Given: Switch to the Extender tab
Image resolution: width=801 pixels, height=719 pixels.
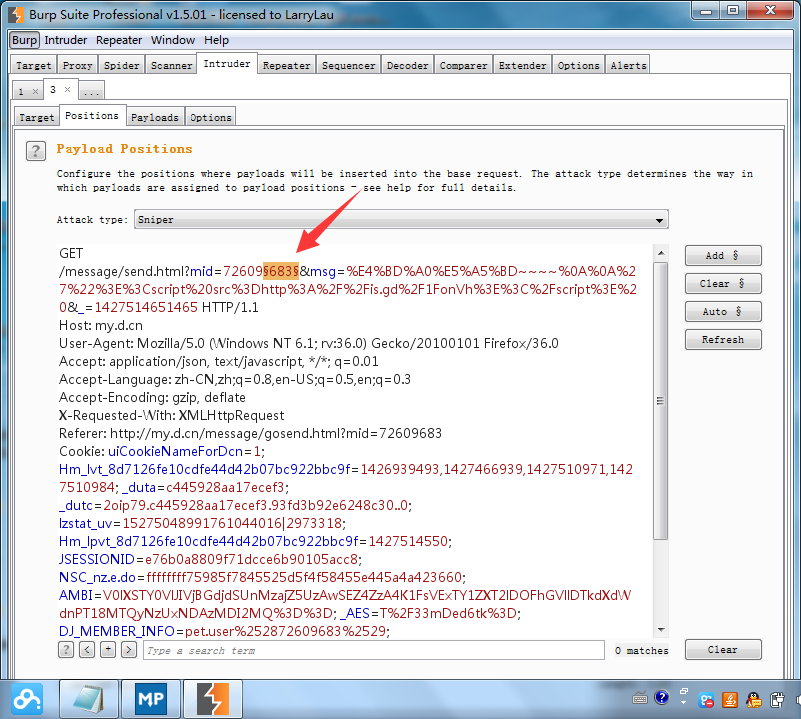Looking at the screenshot, I should 523,65.
